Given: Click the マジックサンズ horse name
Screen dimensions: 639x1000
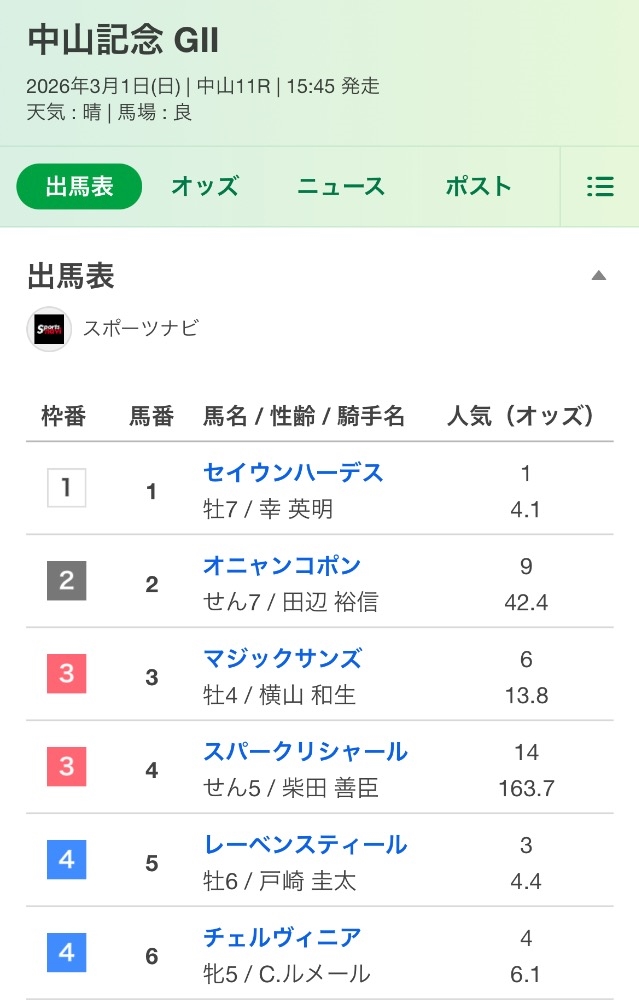Looking at the screenshot, I should (x=281, y=658).
